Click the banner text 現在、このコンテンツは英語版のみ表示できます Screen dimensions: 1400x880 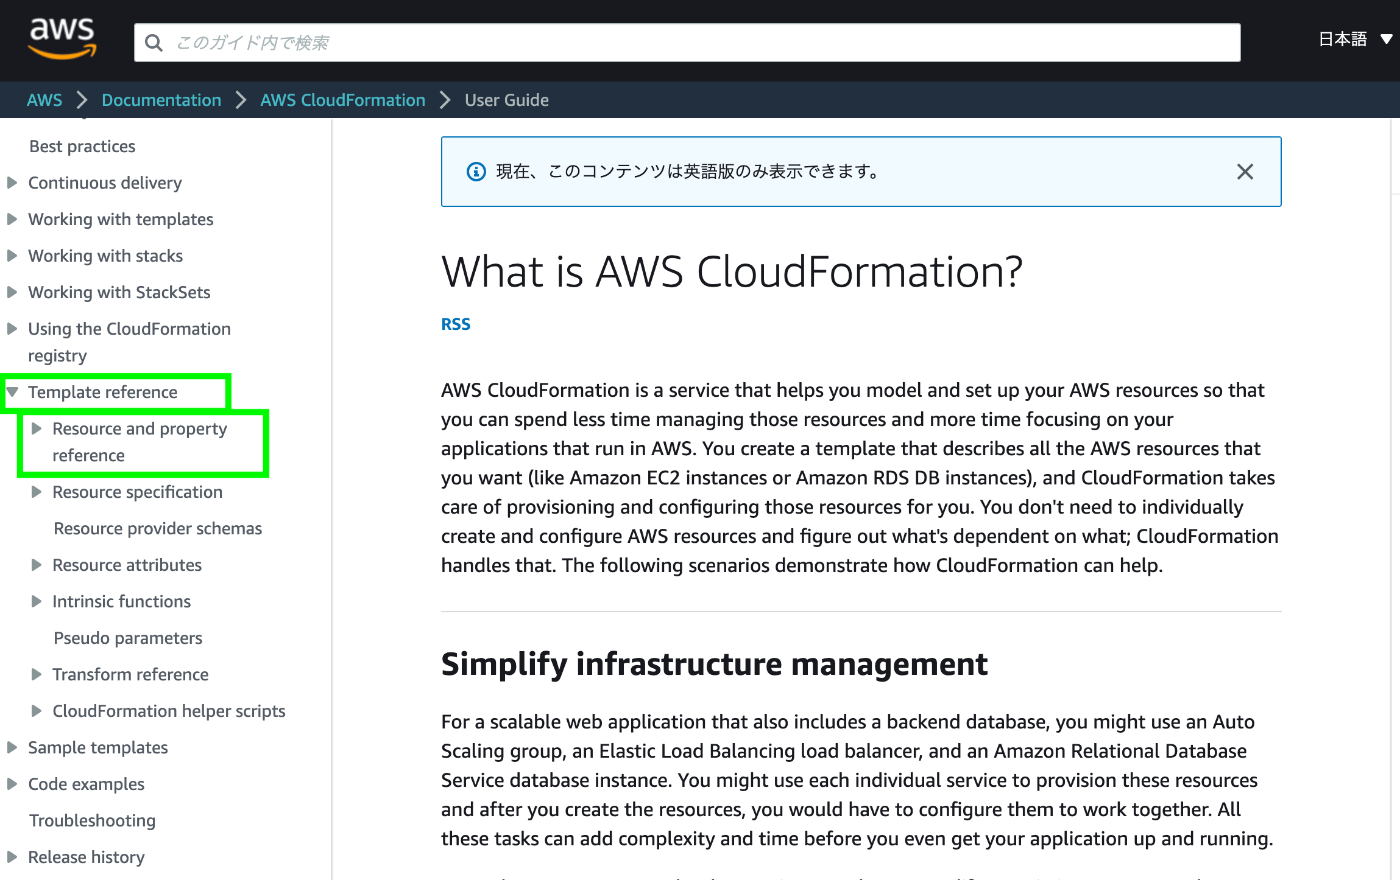coord(688,171)
